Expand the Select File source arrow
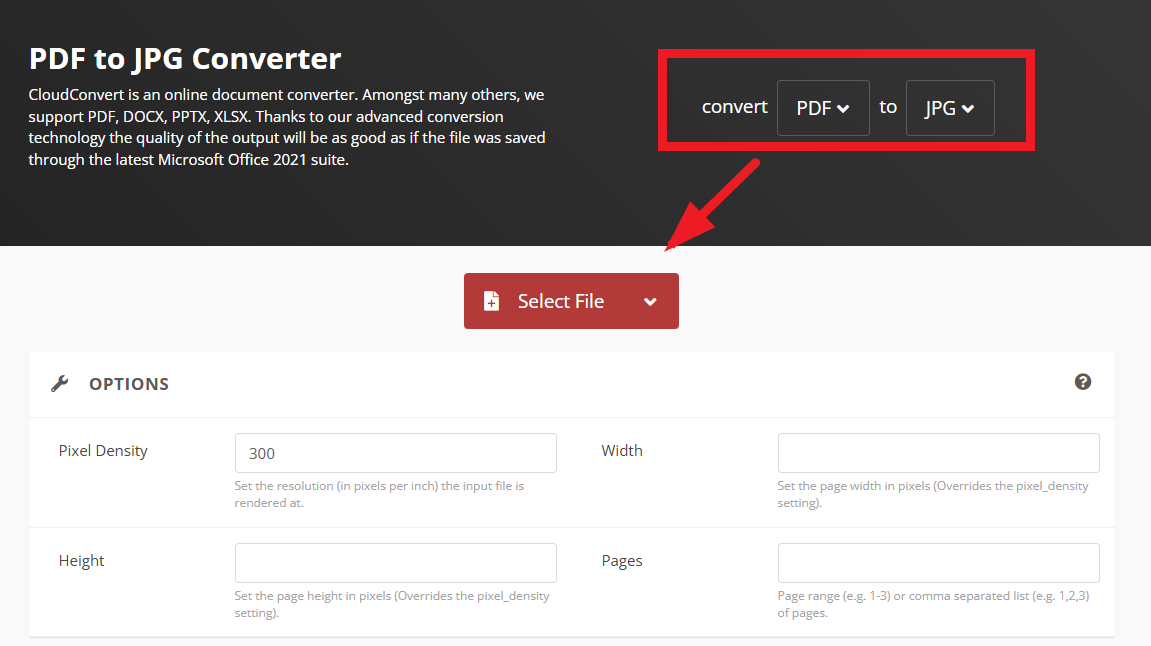The width and height of the screenshot is (1151, 646). pos(650,302)
